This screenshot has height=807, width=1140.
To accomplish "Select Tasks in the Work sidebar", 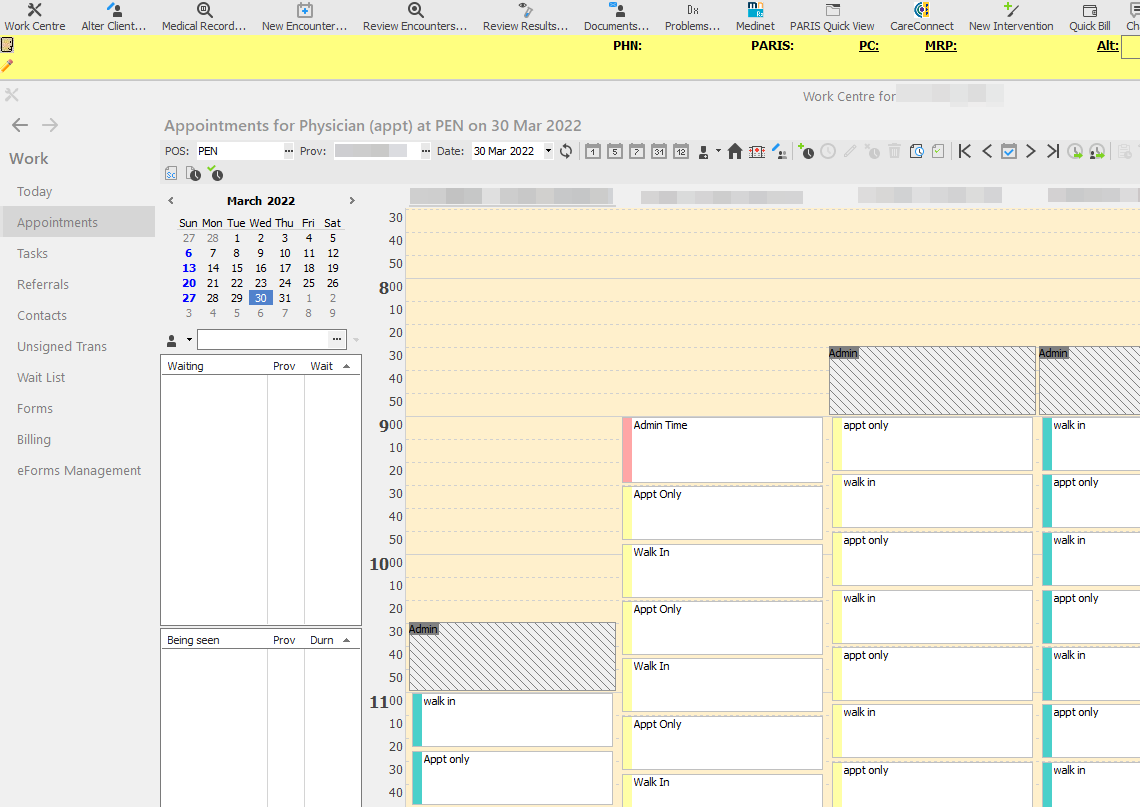I will coord(31,253).
